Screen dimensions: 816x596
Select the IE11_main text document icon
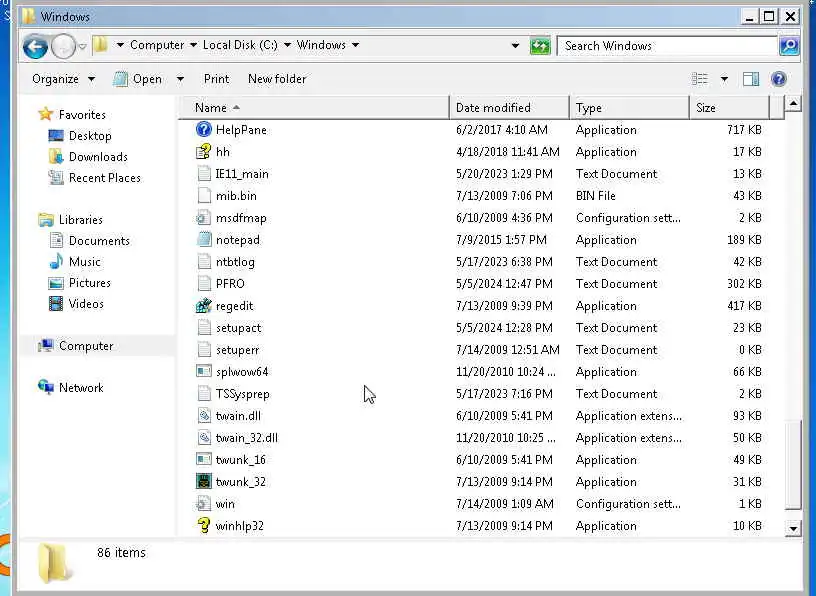[x=203, y=173]
